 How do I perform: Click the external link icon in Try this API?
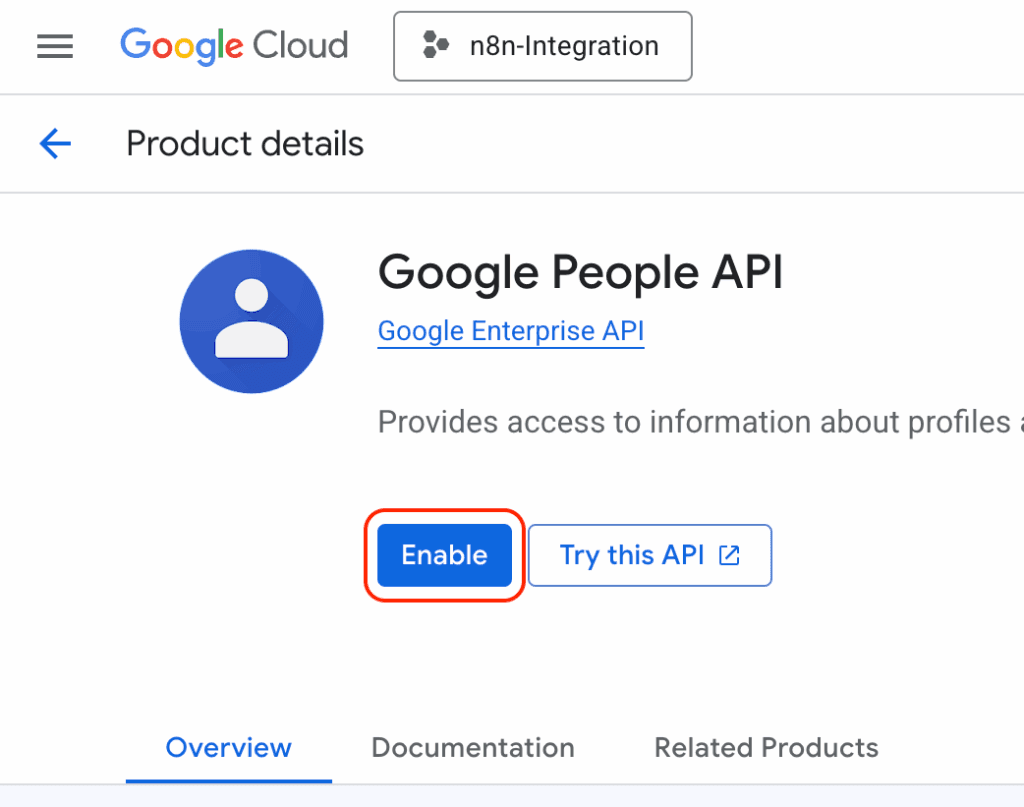coord(731,555)
